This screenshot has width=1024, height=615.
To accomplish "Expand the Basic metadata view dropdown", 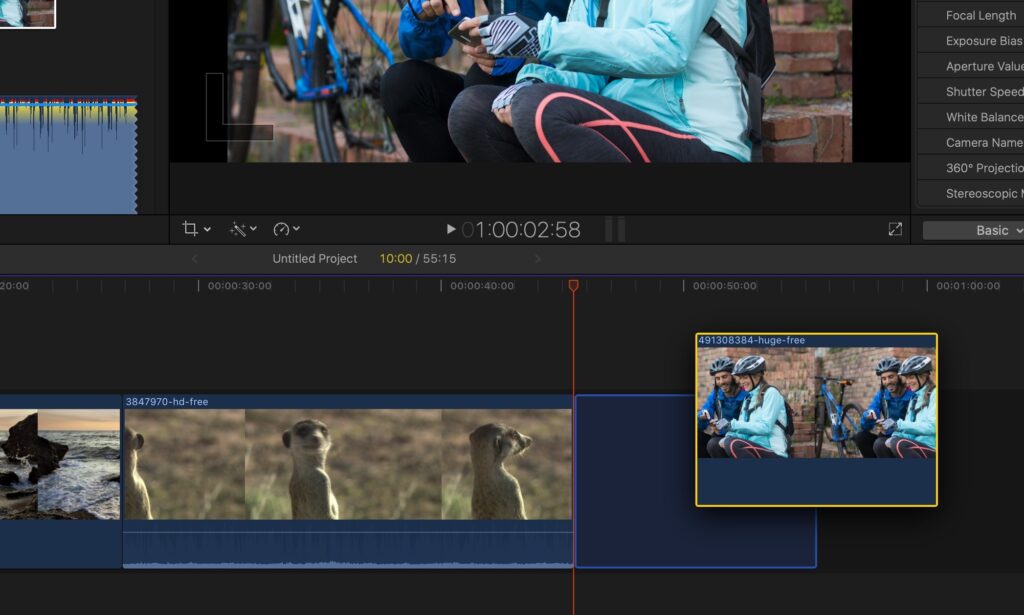I will pyautogui.click(x=973, y=230).
